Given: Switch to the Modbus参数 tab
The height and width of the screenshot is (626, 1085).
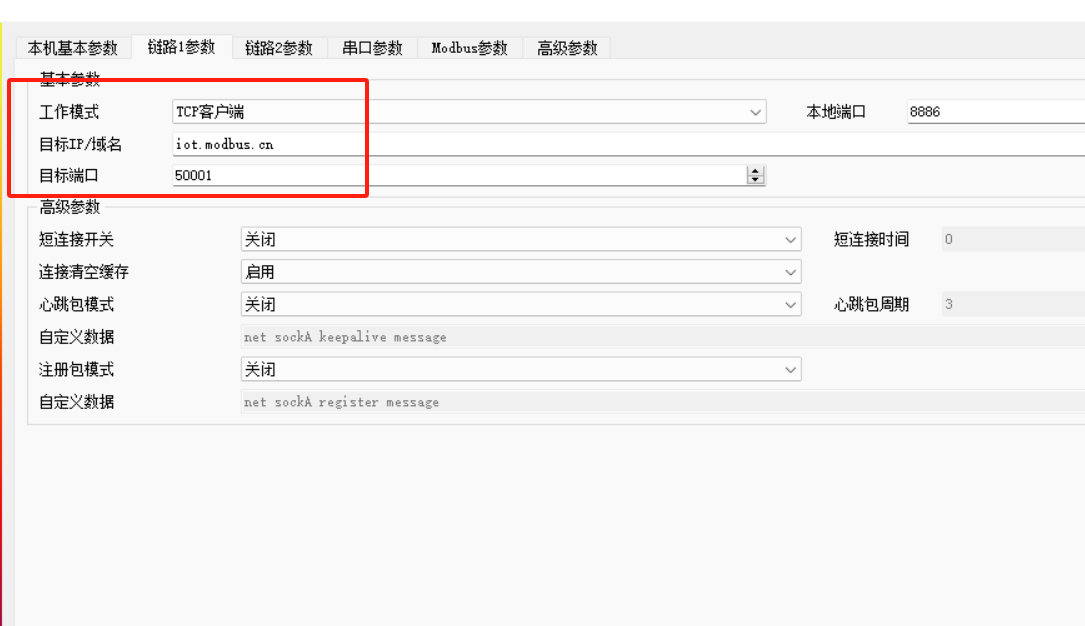Looking at the screenshot, I should pos(469,47).
